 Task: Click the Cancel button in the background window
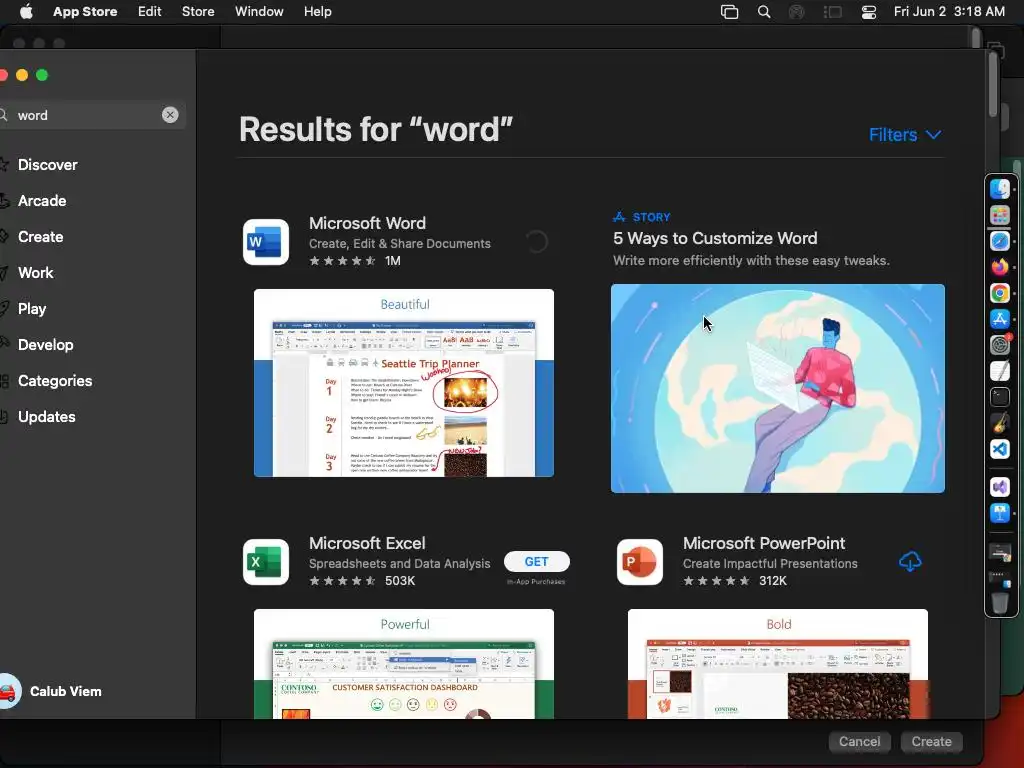click(x=859, y=741)
